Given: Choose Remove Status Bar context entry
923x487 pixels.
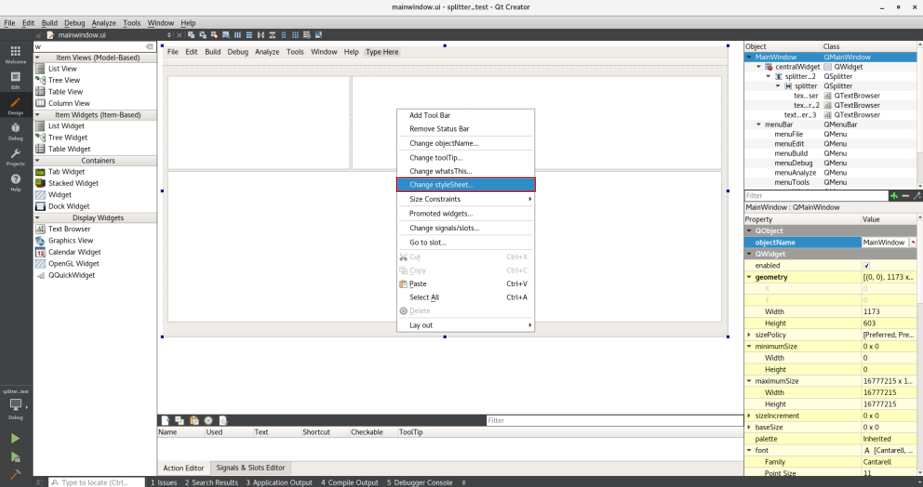Looking at the screenshot, I should click(x=466, y=128).
